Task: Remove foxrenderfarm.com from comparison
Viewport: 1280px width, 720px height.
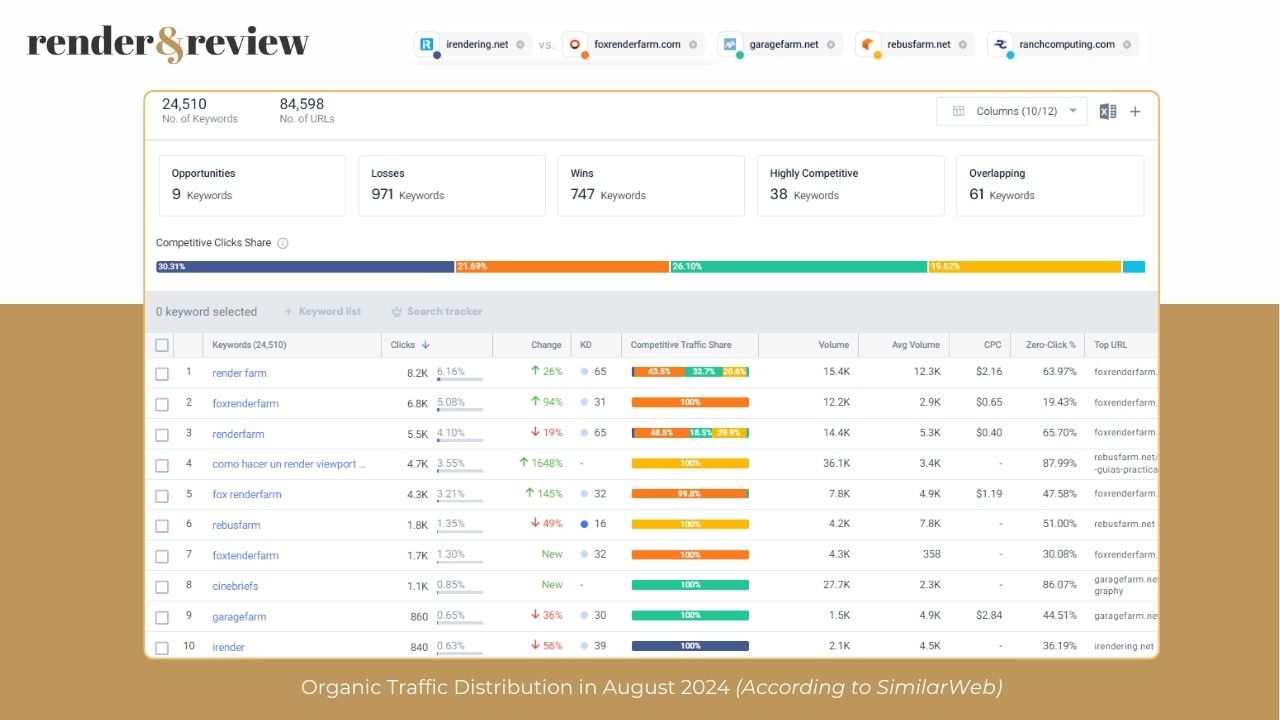Action: (693, 45)
